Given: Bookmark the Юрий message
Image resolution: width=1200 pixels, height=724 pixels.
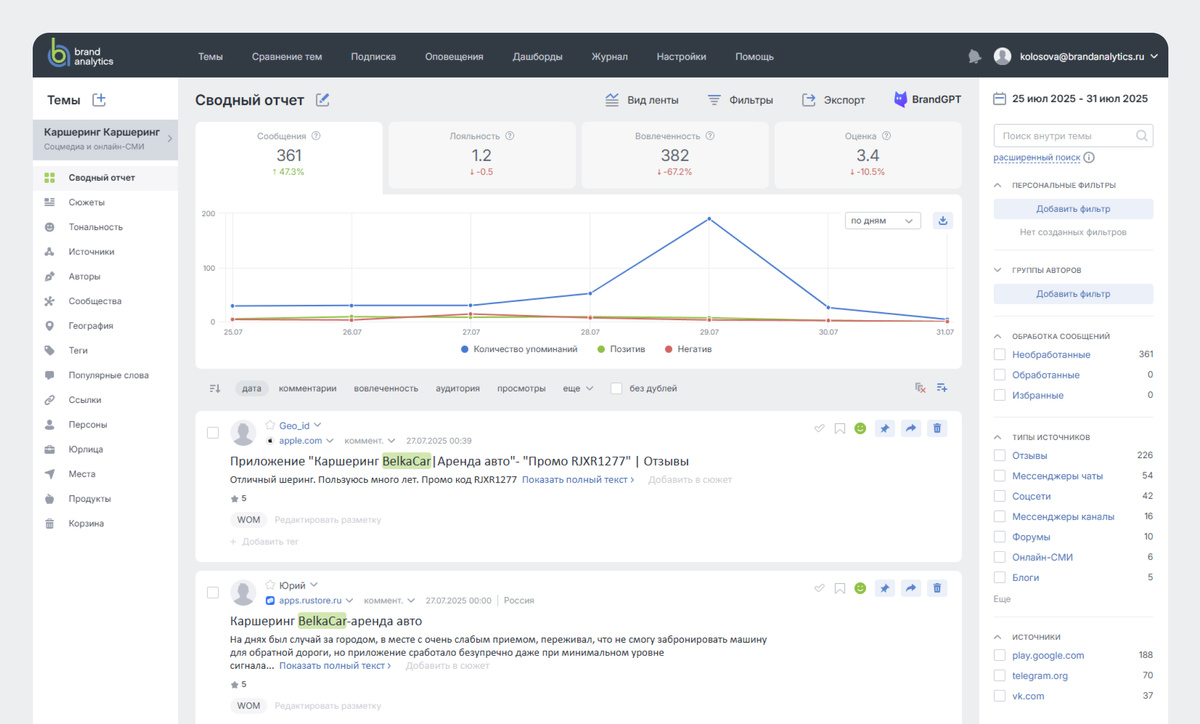Looking at the screenshot, I should 840,588.
